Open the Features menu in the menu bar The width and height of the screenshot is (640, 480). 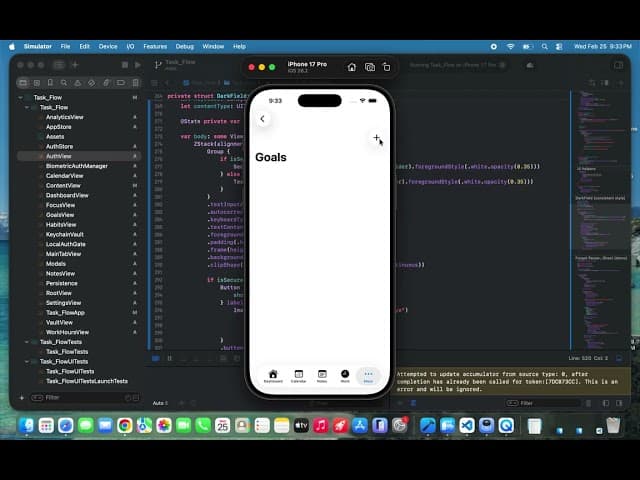click(x=155, y=46)
